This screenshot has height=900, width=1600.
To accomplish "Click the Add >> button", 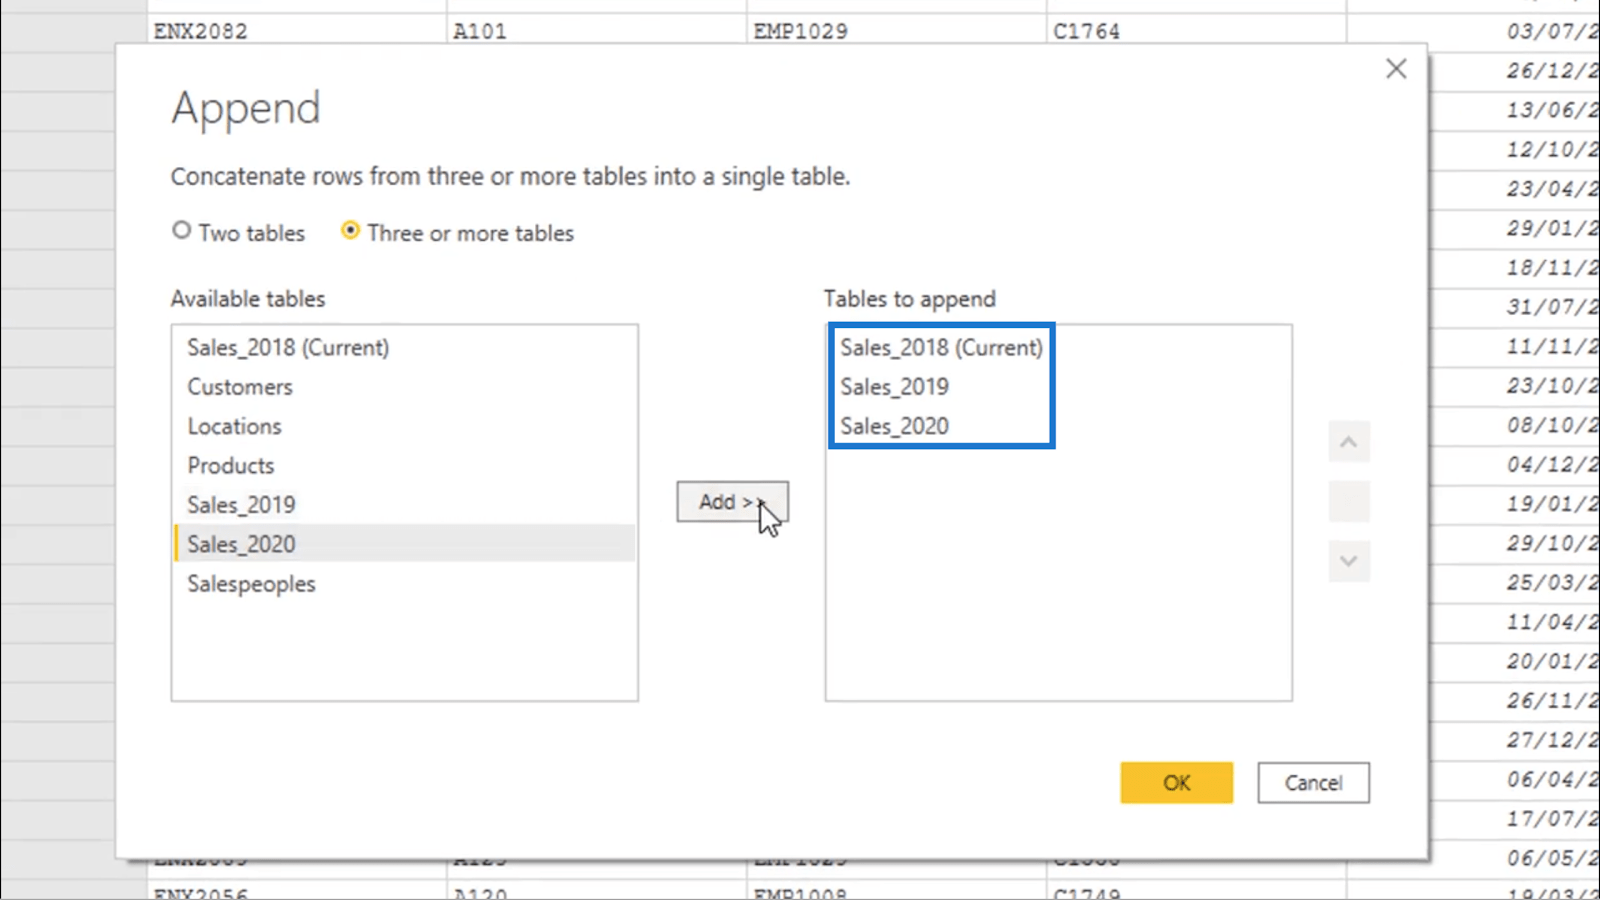I will (732, 501).
